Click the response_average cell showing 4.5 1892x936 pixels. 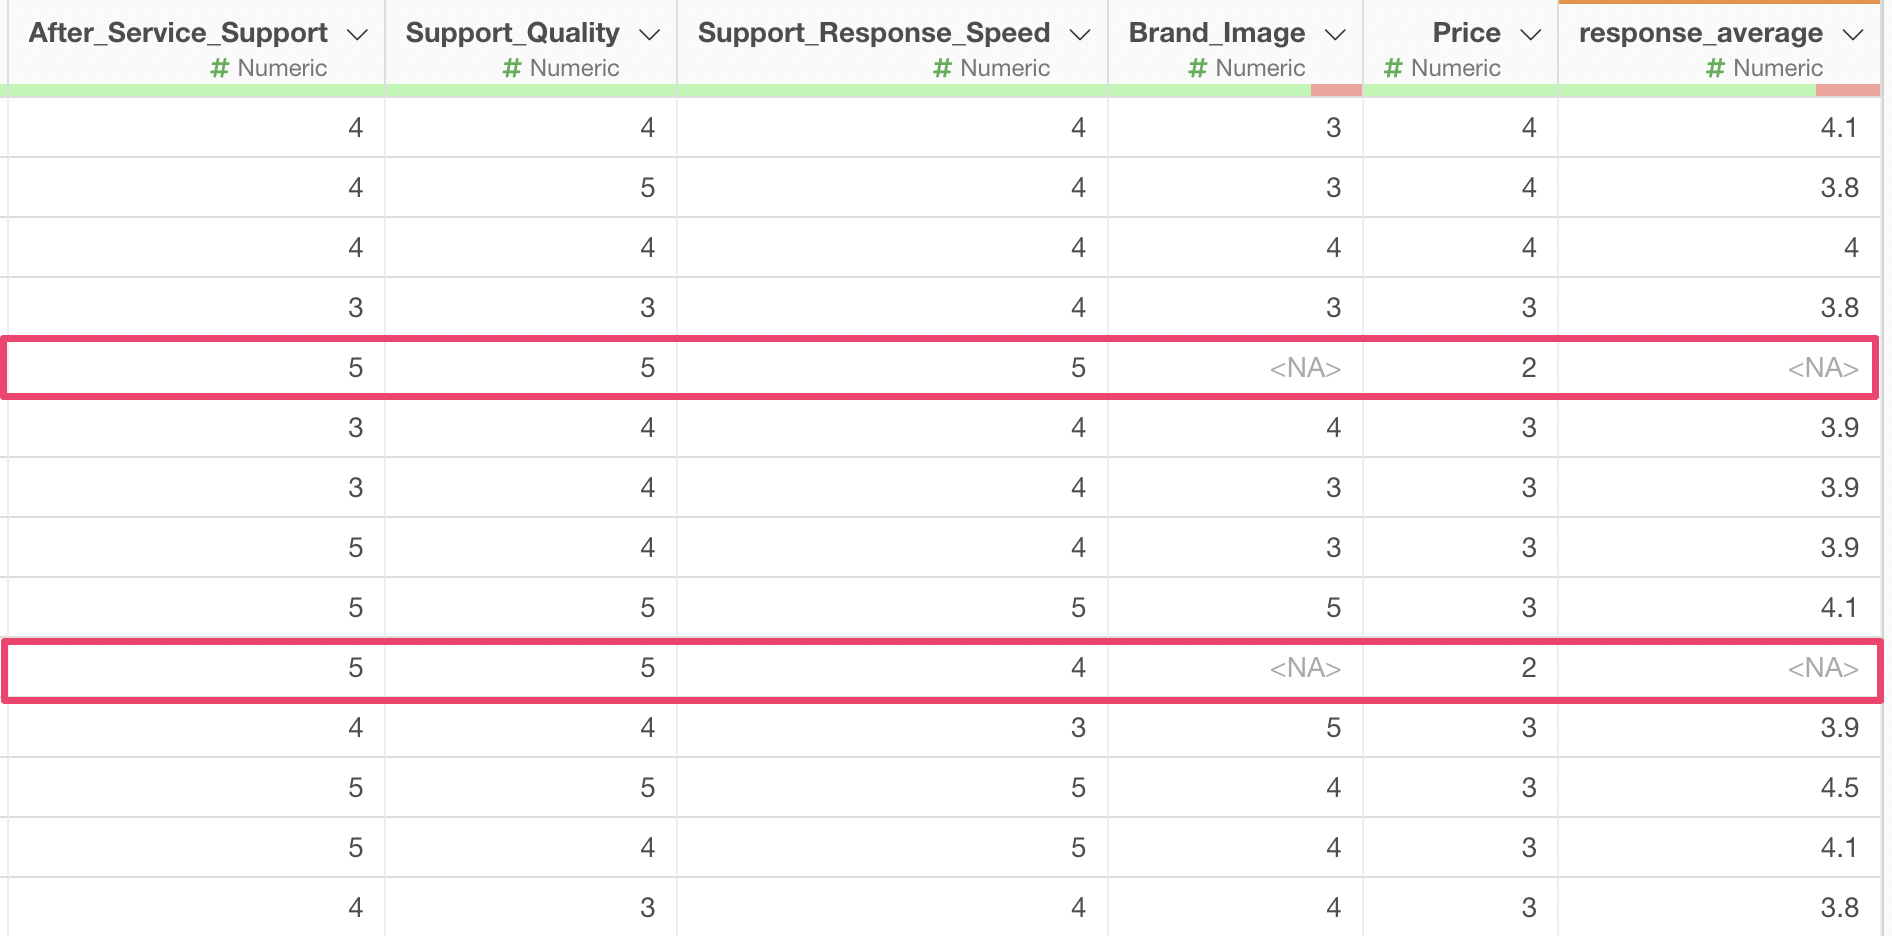tap(1839, 788)
